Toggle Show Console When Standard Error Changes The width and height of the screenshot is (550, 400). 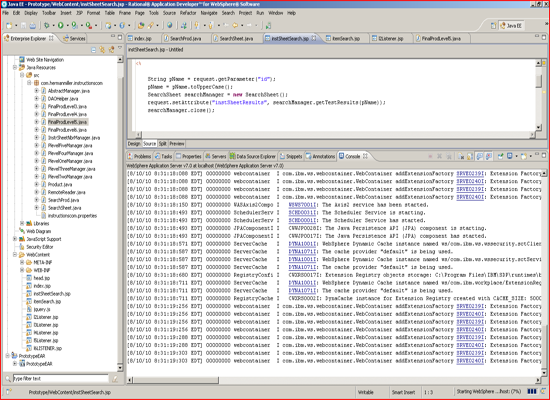click(488, 156)
